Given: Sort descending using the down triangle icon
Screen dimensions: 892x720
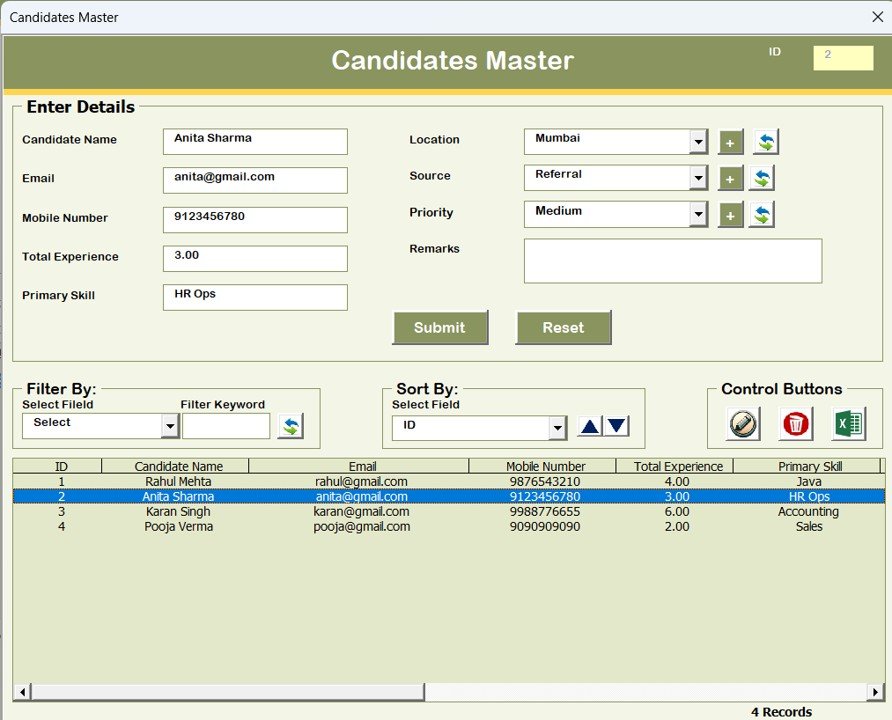Looking at the screenshot, I should pos(616,425).
